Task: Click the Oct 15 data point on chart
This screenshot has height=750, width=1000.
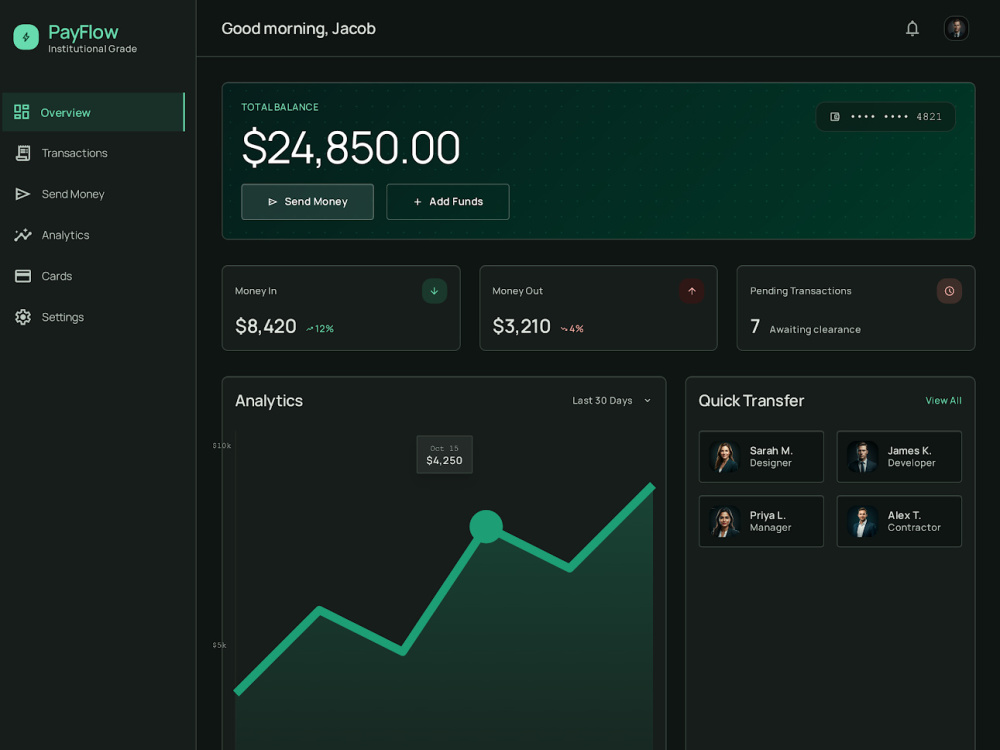Action: 486,527
